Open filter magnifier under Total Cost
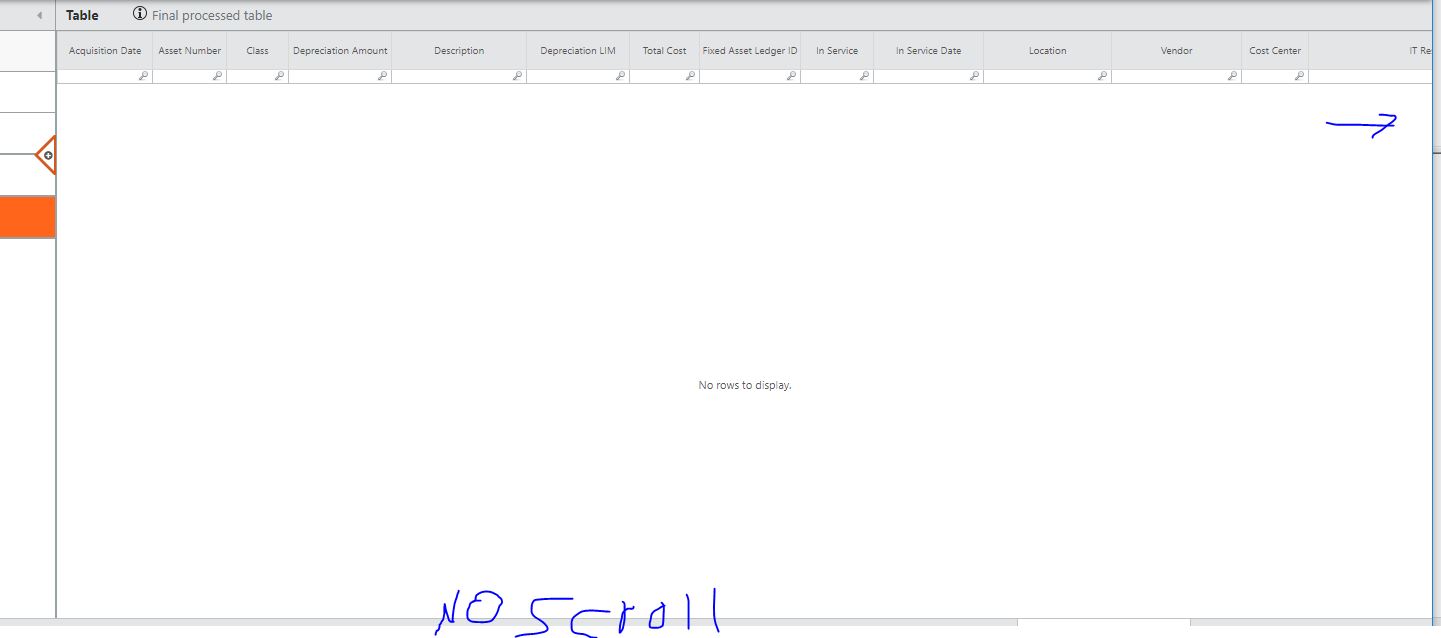The image size is (1441, 638). [690, 76]
